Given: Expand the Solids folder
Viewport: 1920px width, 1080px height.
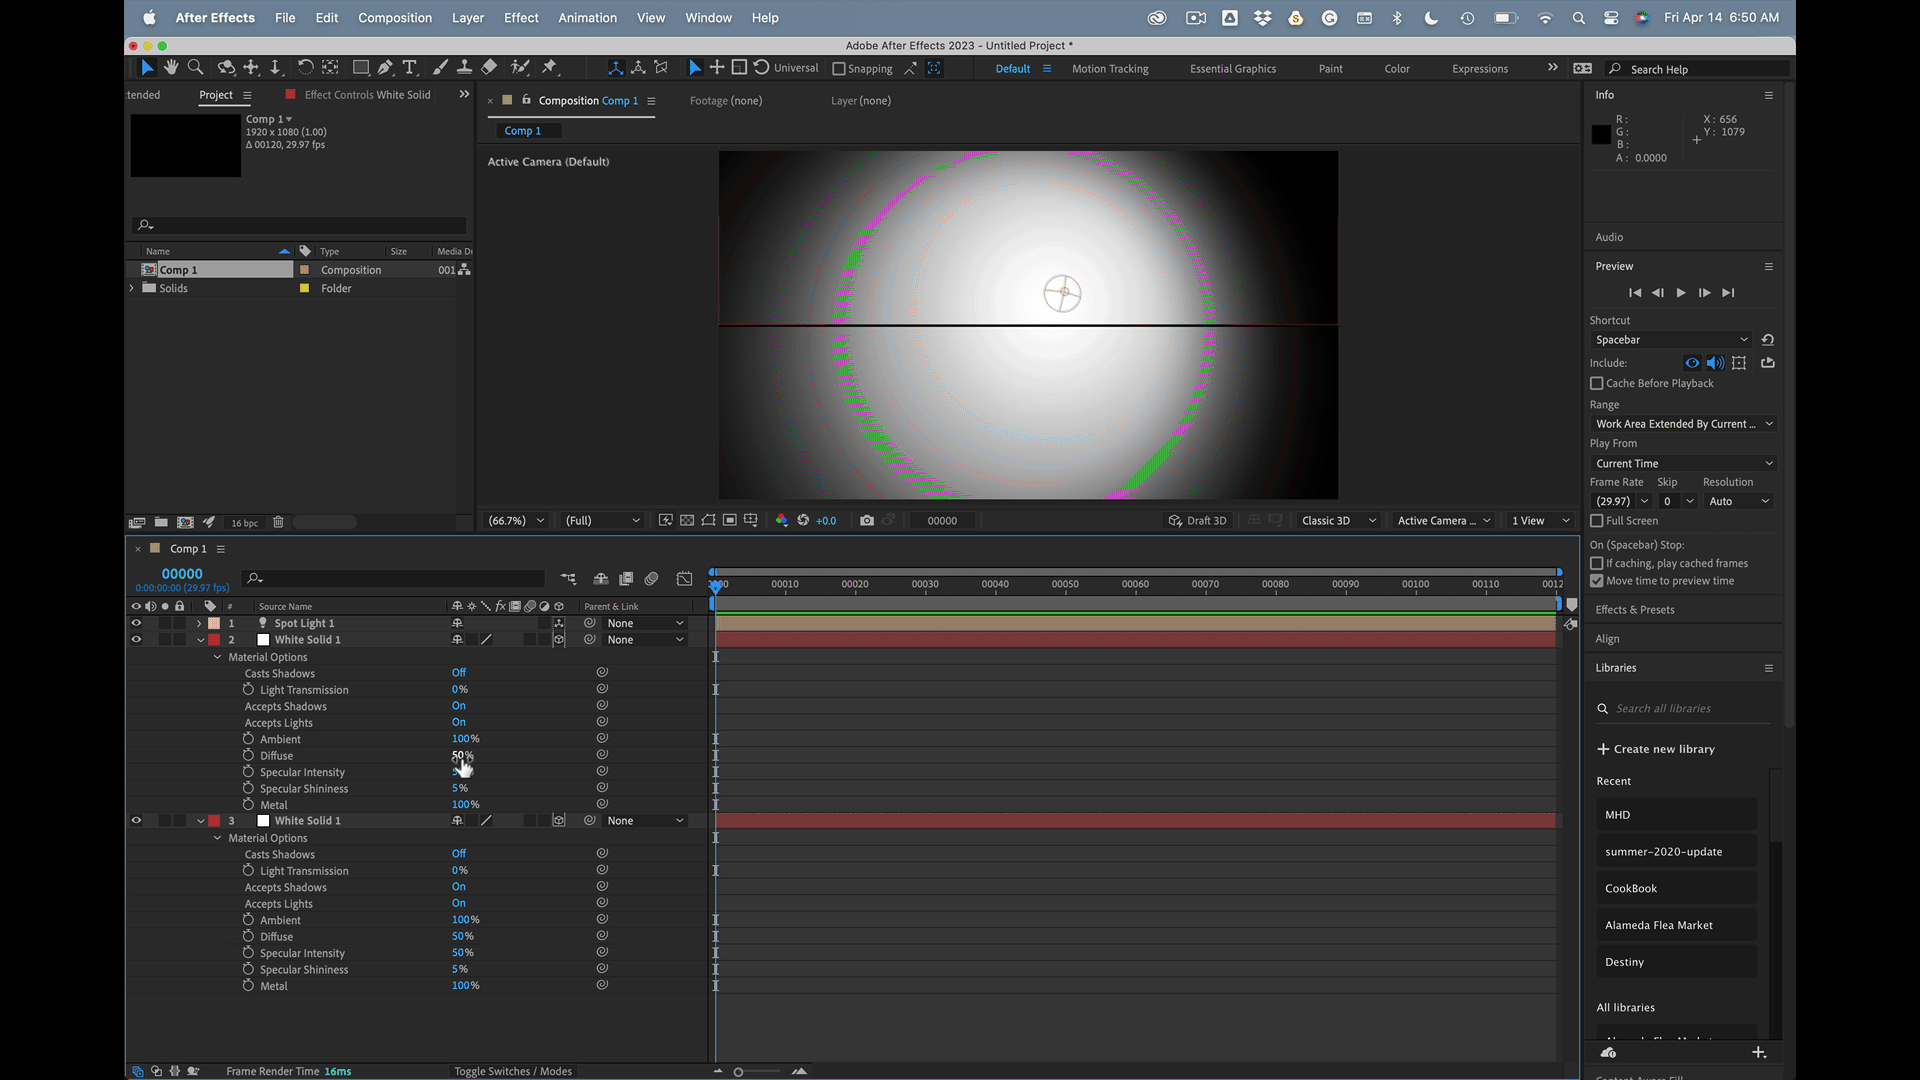Looking at the screenshot, I should (132, 288).
